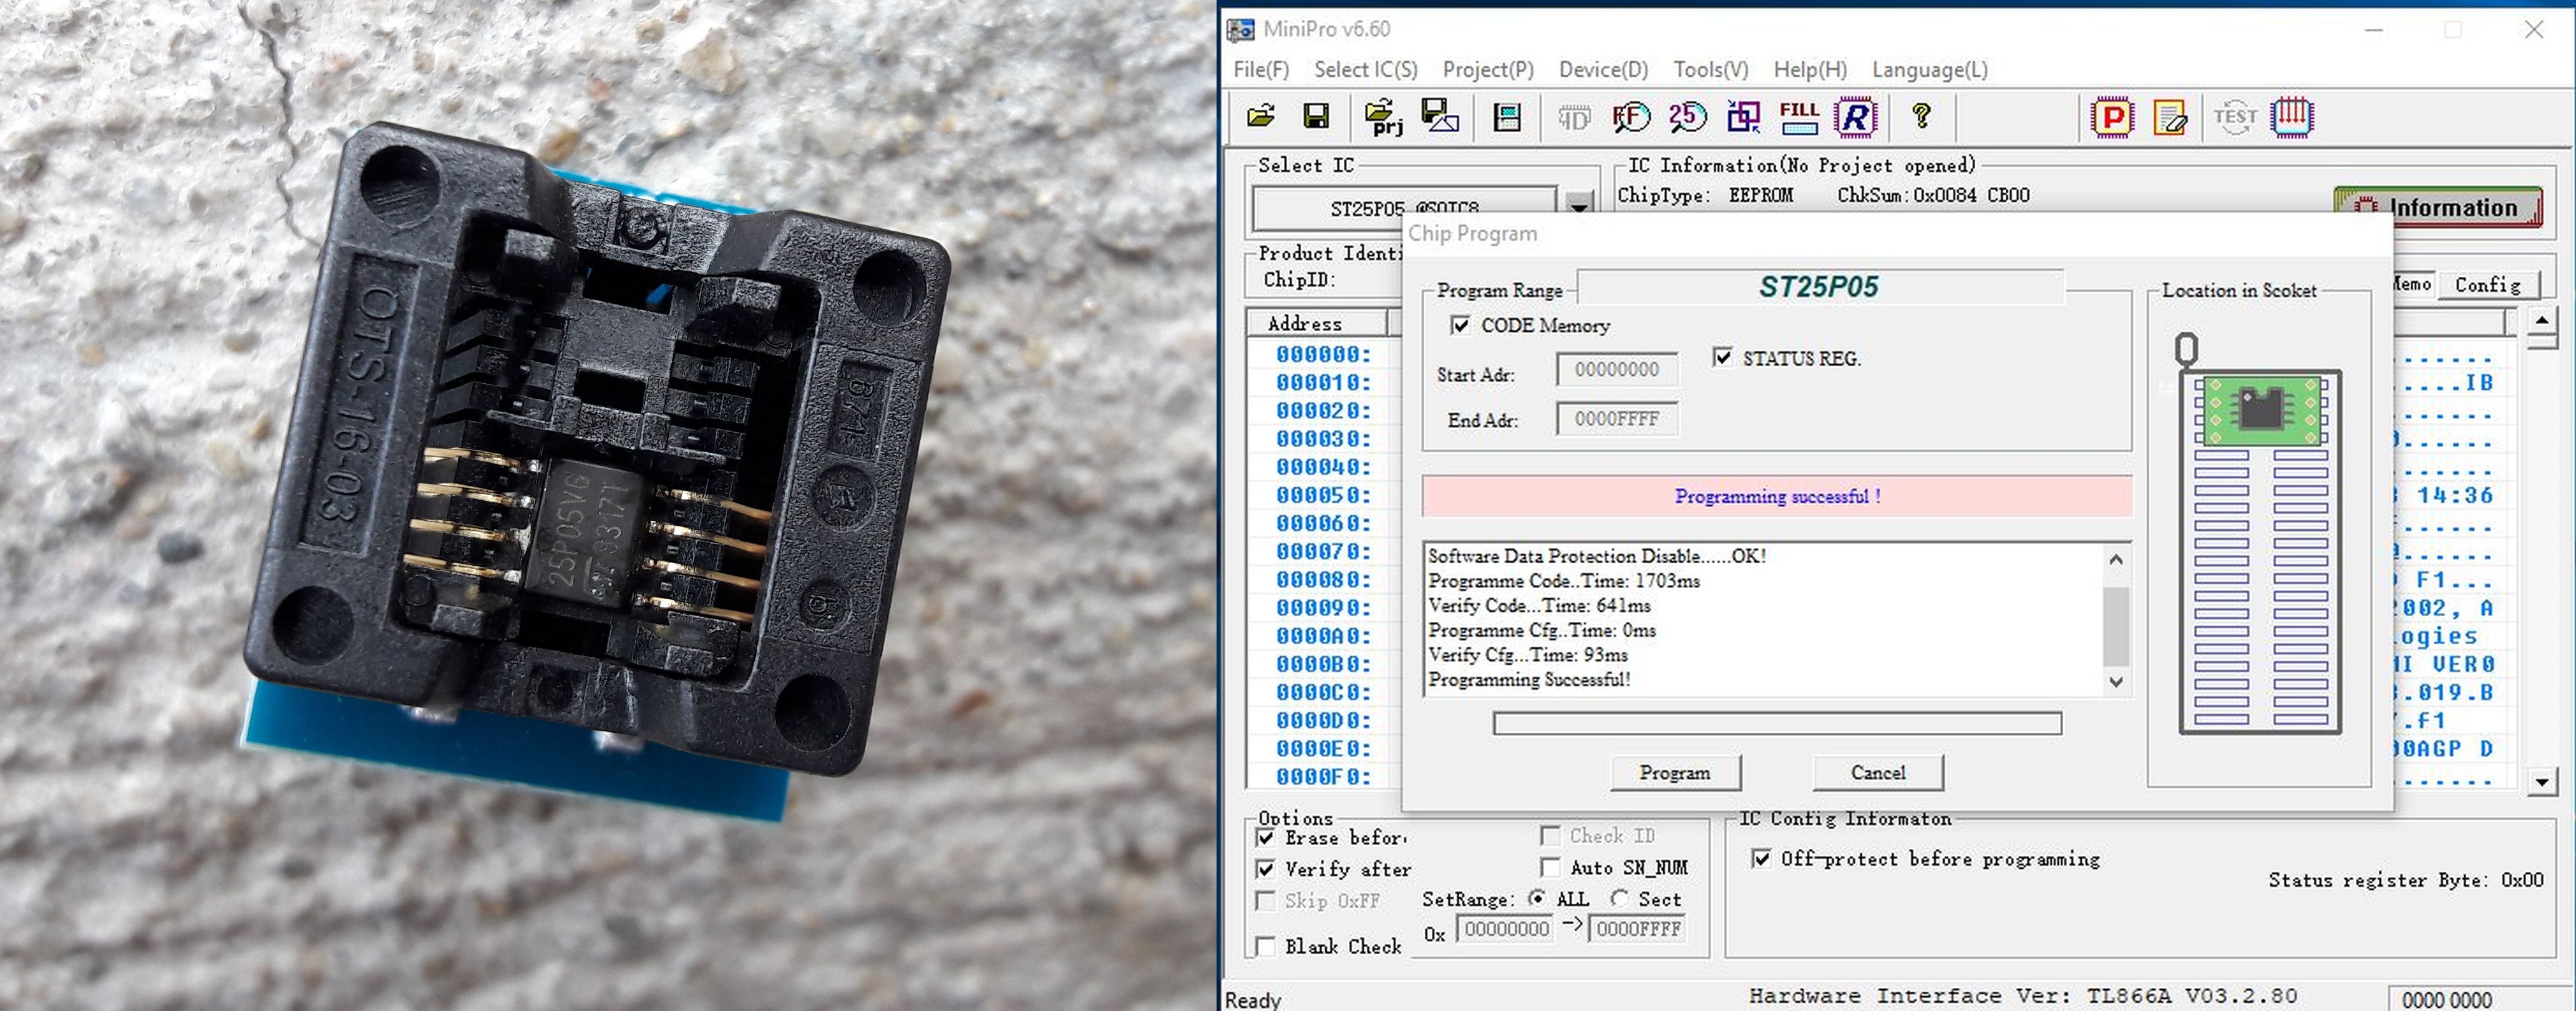Click the open project 'prj' icon
The image size is (2576, 1011).
[x=1383, y=117]
